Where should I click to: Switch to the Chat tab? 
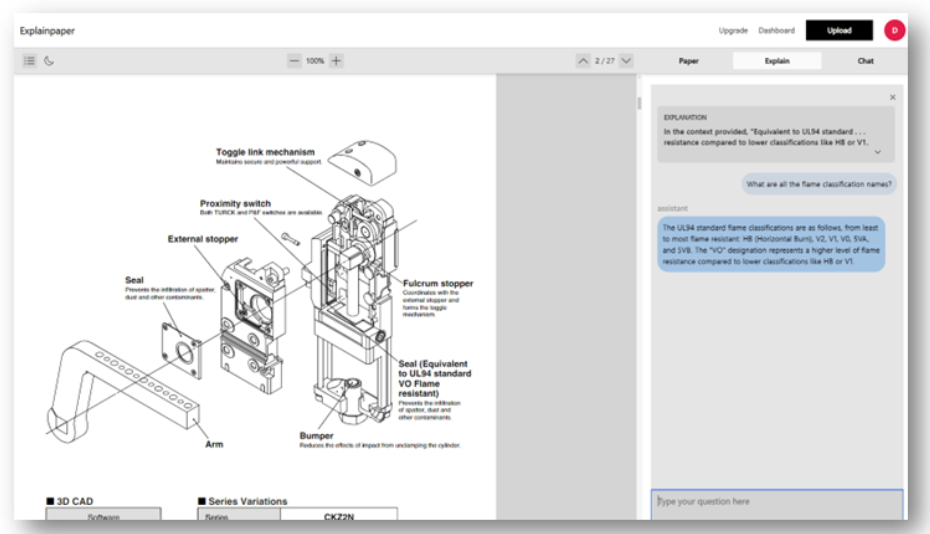[865, 61]
